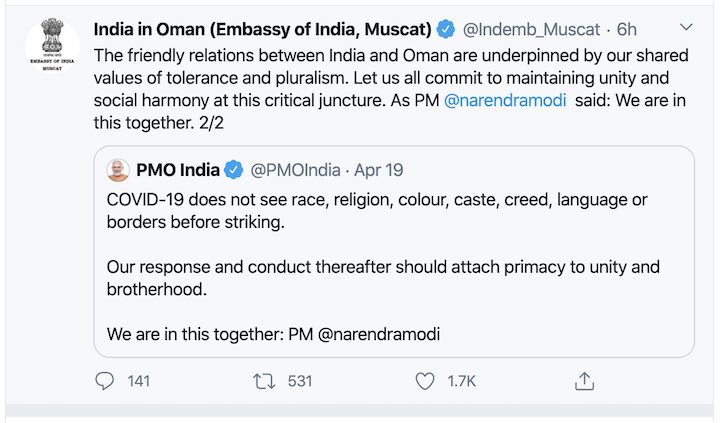Screen dimensions: 720x423
Task: Click the 1.7K likes count
Action: tap(461, 381)
